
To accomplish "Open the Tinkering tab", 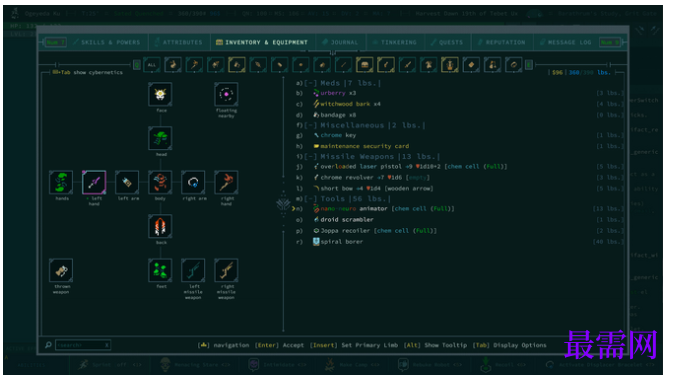I will pos(395,42).
